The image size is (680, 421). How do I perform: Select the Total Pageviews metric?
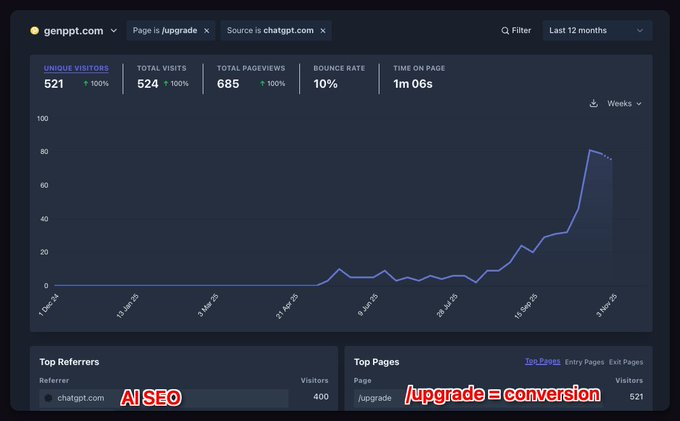[251, 68]
